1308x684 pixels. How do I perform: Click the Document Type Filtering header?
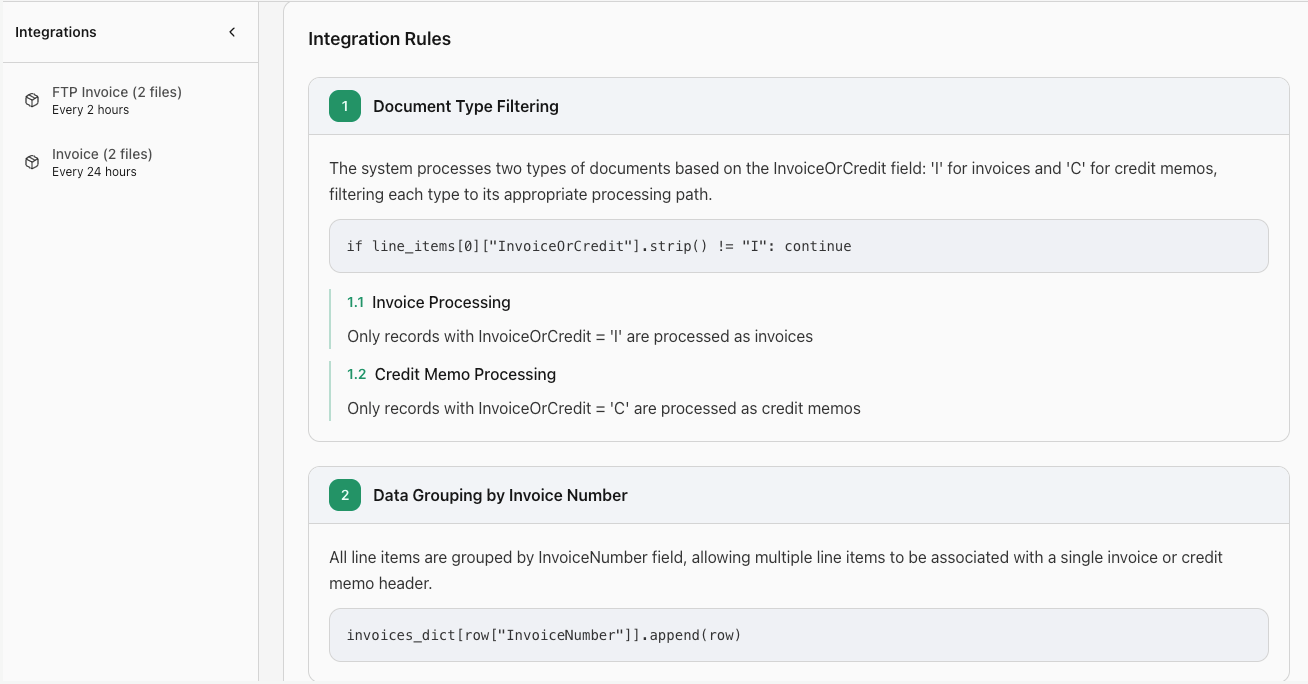click(x=466, y=106)
